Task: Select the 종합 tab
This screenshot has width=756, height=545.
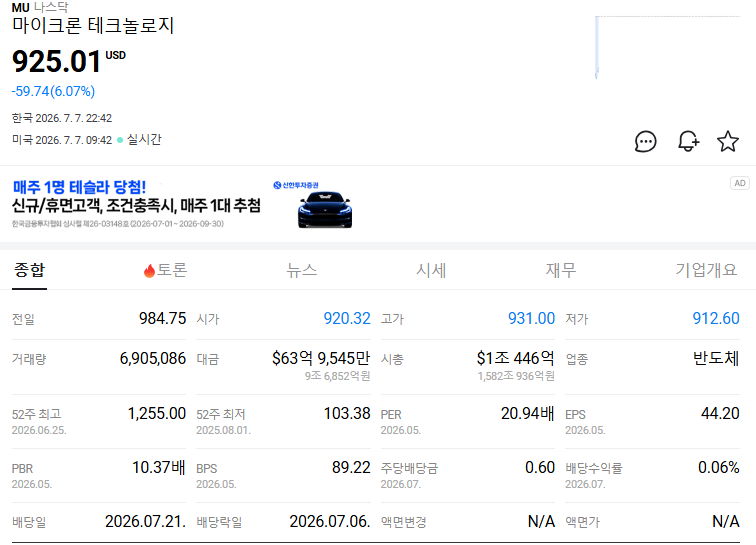Action: (x=29, y=270)
